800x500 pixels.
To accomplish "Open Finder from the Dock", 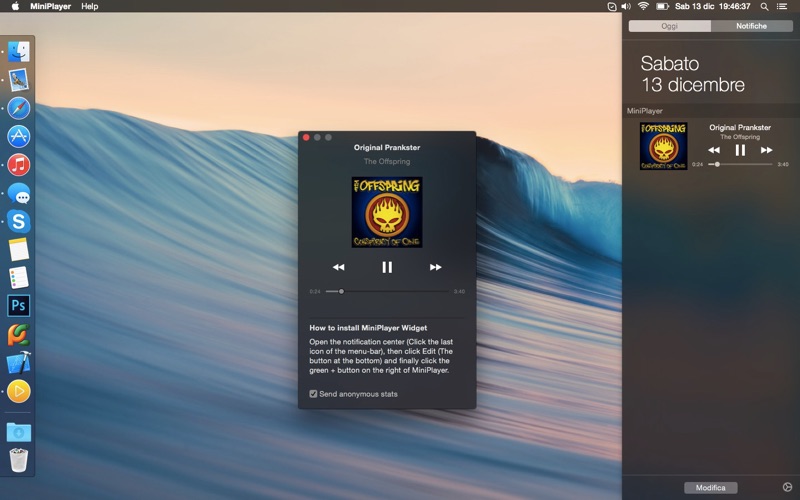I will click(x=19, y=52).
